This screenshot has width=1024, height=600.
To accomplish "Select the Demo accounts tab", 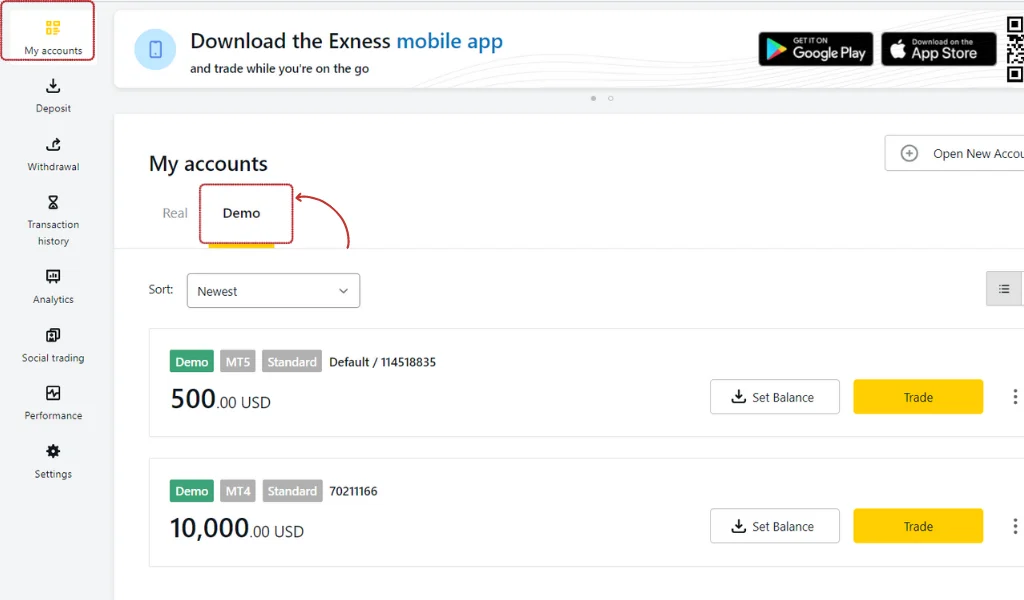I will click(241, 213).
